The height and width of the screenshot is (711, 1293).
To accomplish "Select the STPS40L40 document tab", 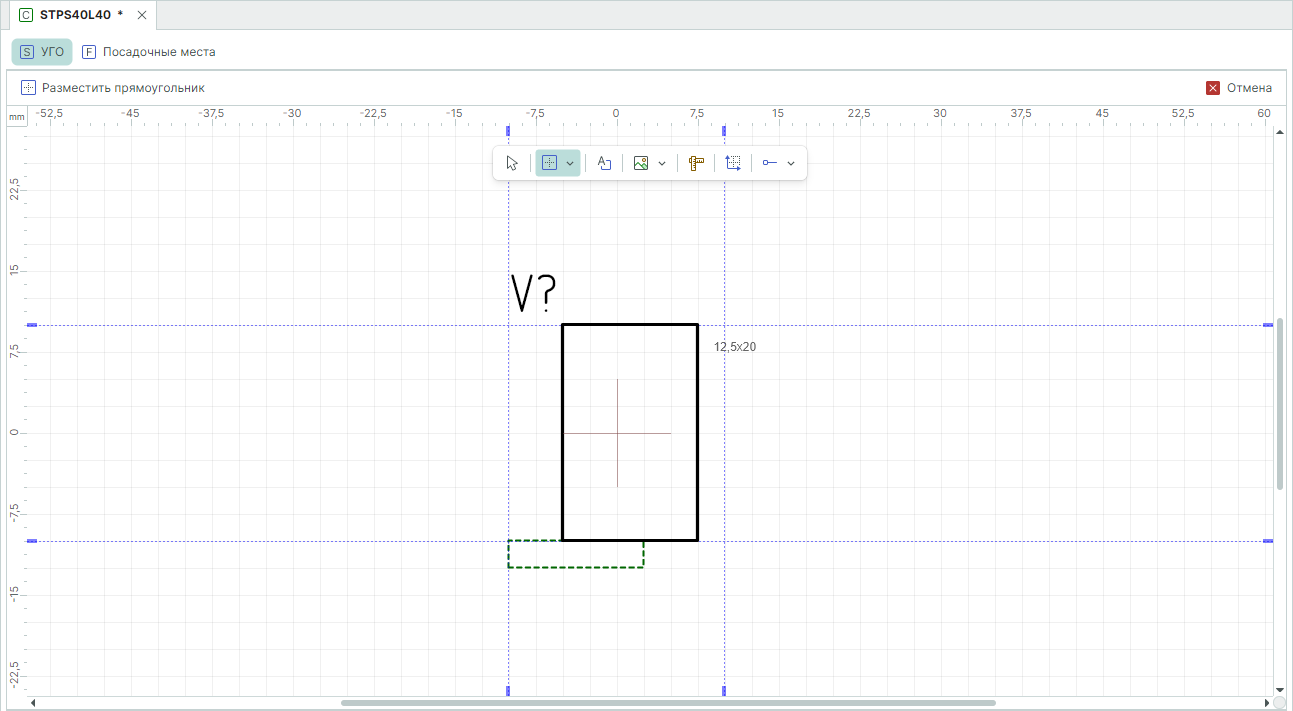I will 75,15.
